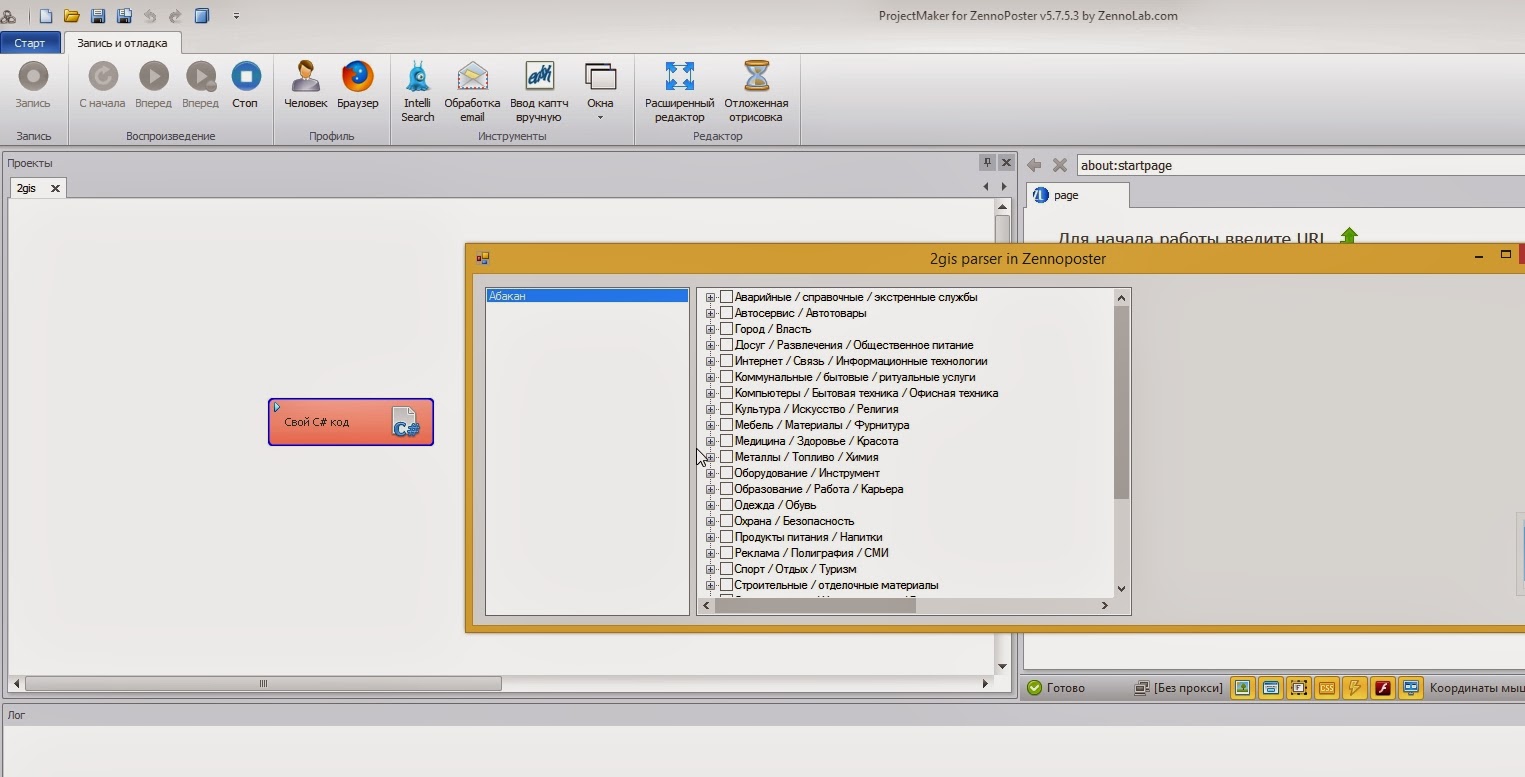This screenshot has width=1525, height=777.
Task: Click browser stop X button
Action: [x=1059, y=165]
